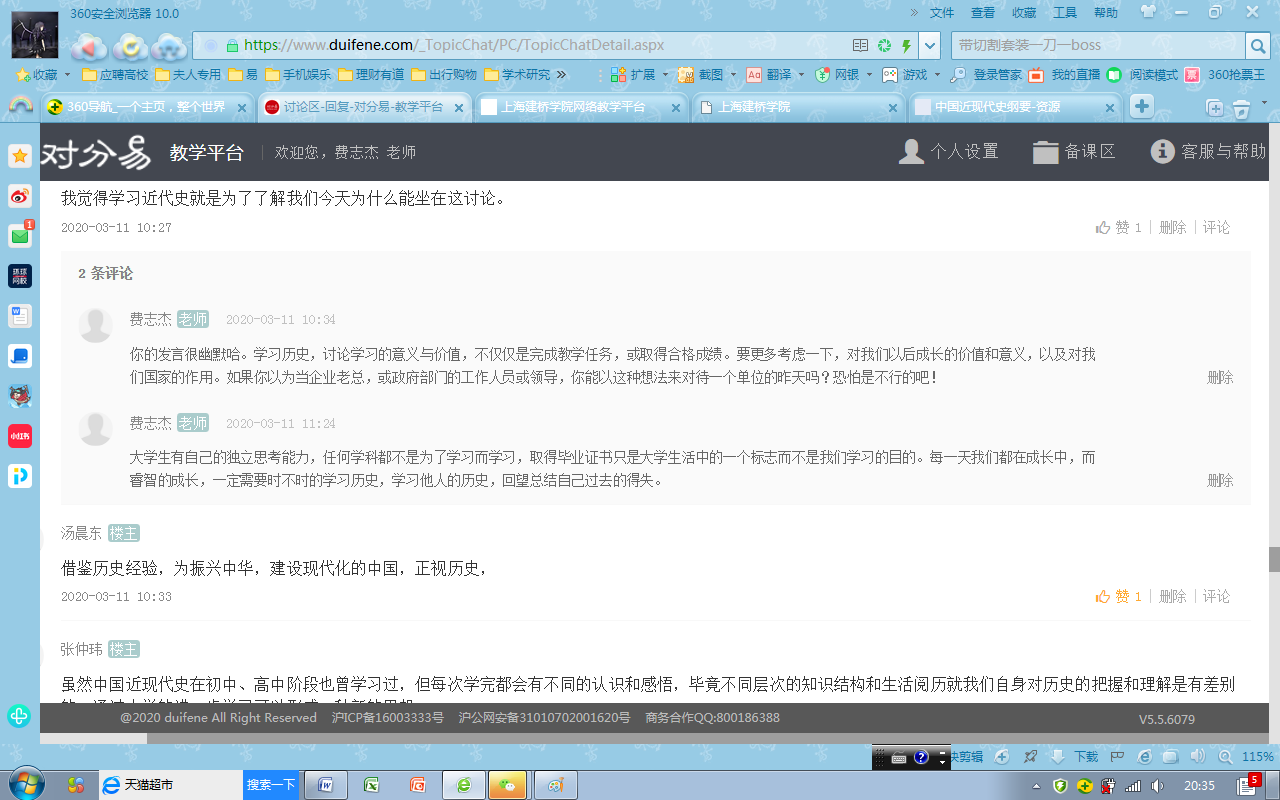This screenshot has height=800, width=1280.
Task: Open the 翻译 translate dropdown
Action: click(802, 75)
